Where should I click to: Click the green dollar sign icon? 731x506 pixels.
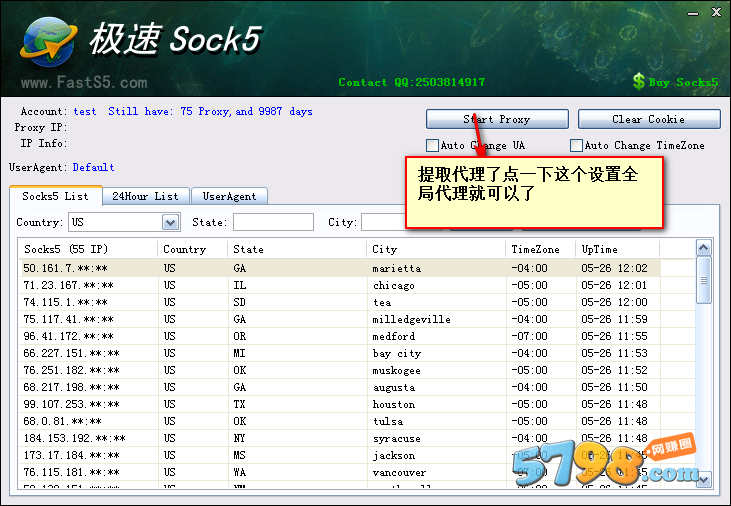coord(639,82)
